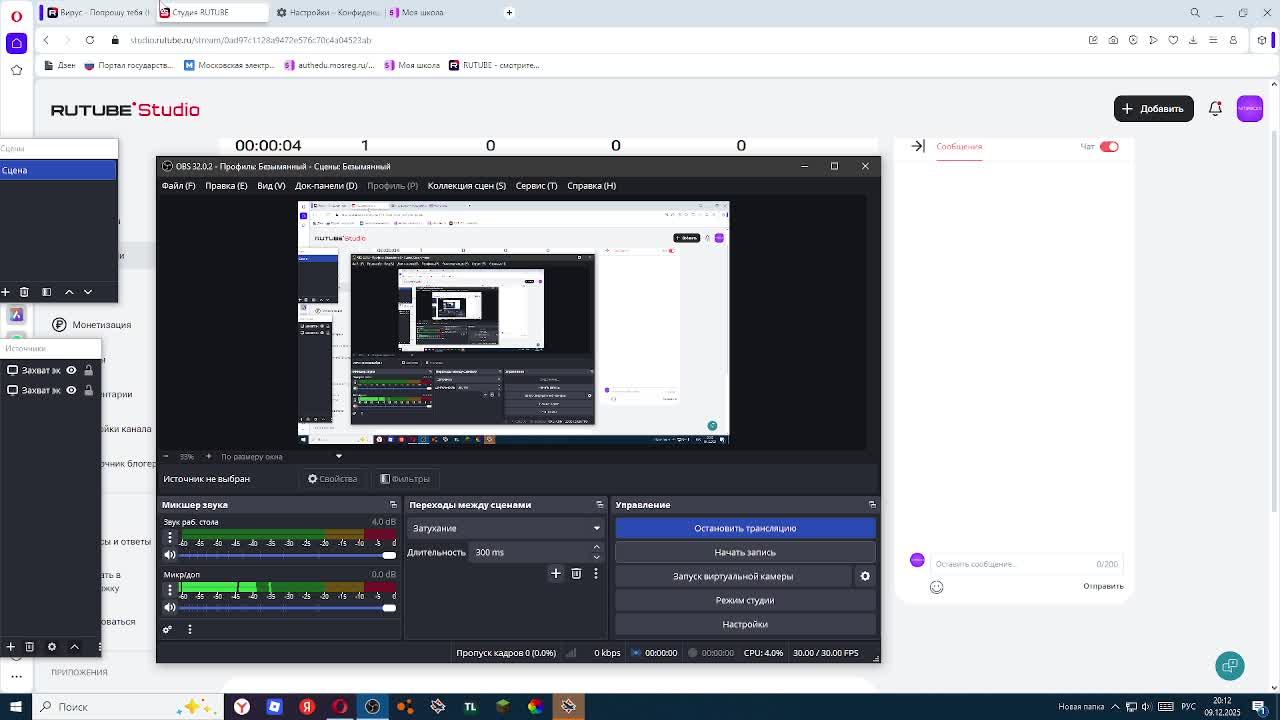The height and width of the screenshot is (720, 1280).
Task: Open Микр/доп track options menu
Action: coord(170,590)
